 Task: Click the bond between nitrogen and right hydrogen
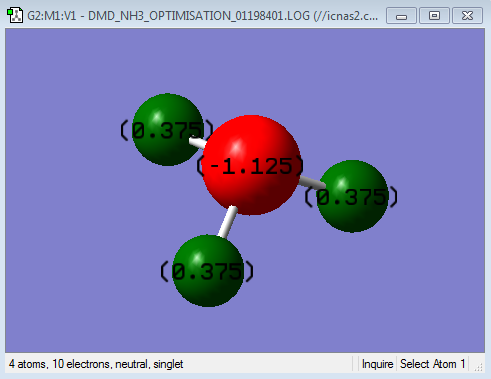coord(312,182)
